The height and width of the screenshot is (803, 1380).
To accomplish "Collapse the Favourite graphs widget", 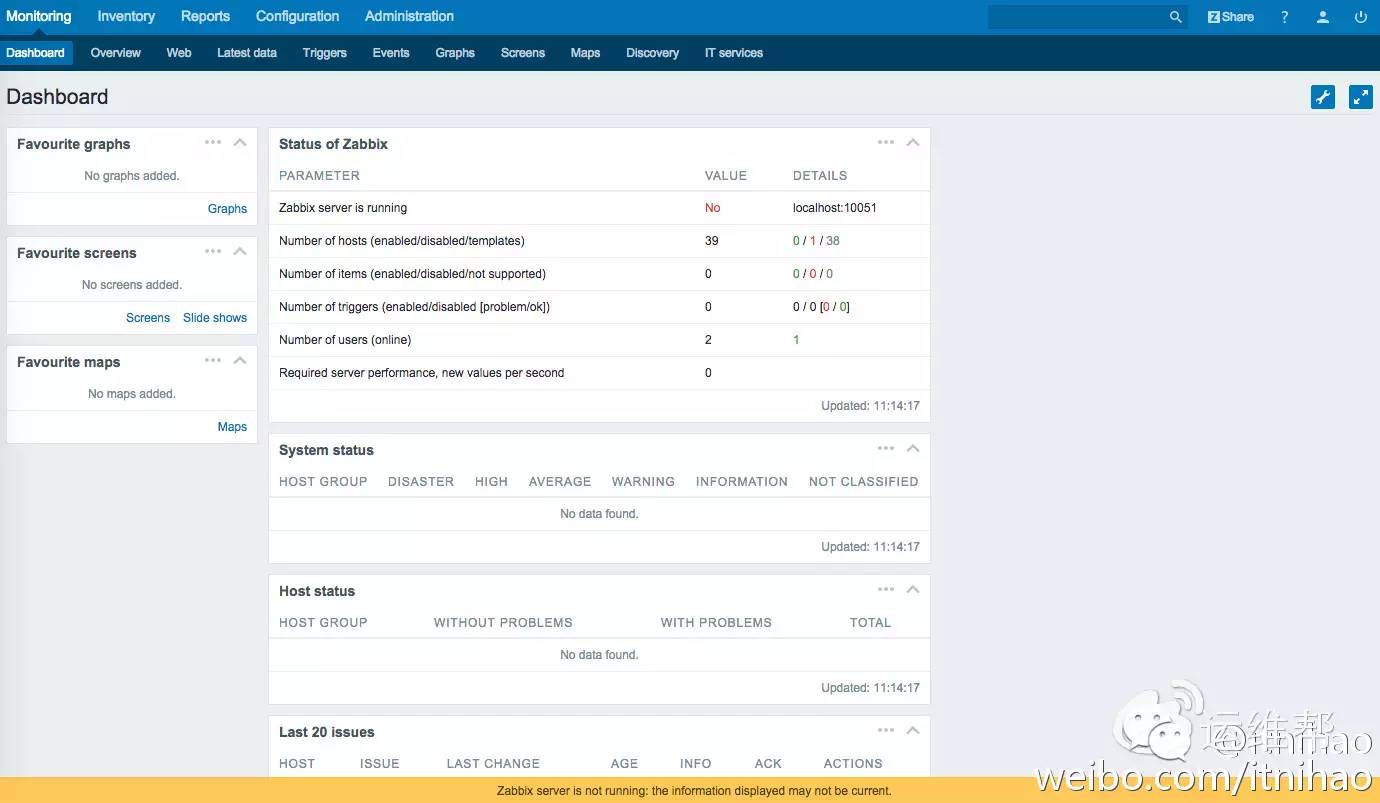I will click(240, 142).
